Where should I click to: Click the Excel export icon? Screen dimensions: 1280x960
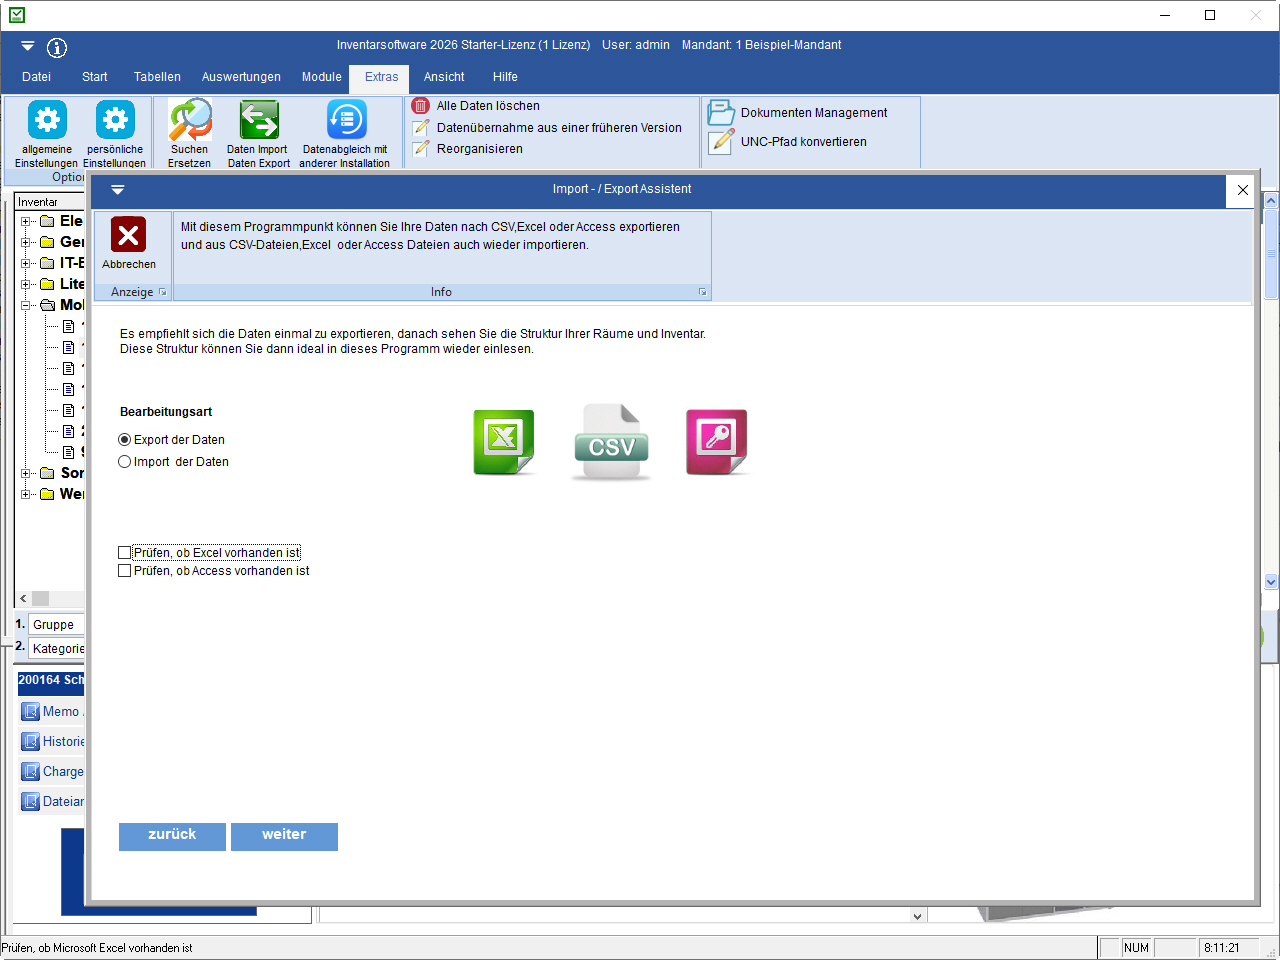504,441
